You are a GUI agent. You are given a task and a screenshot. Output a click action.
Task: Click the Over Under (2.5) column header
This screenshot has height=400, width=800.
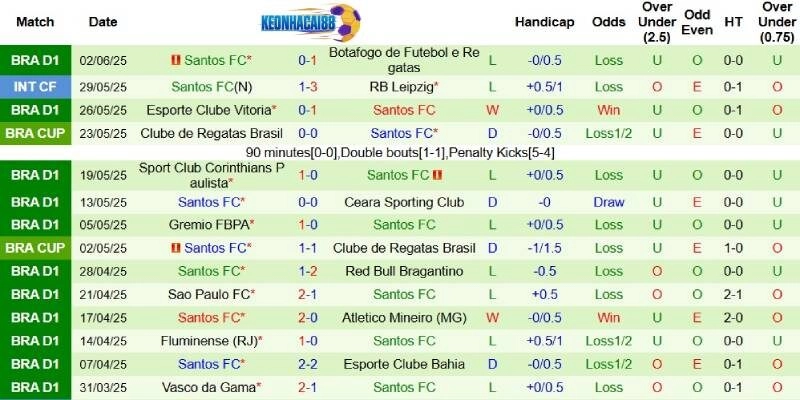coord(657,22)
